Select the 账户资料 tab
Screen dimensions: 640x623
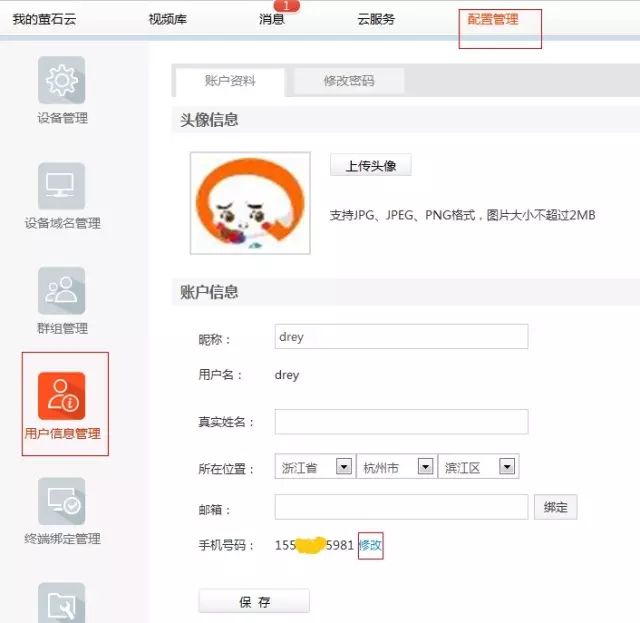coord(229,81)
